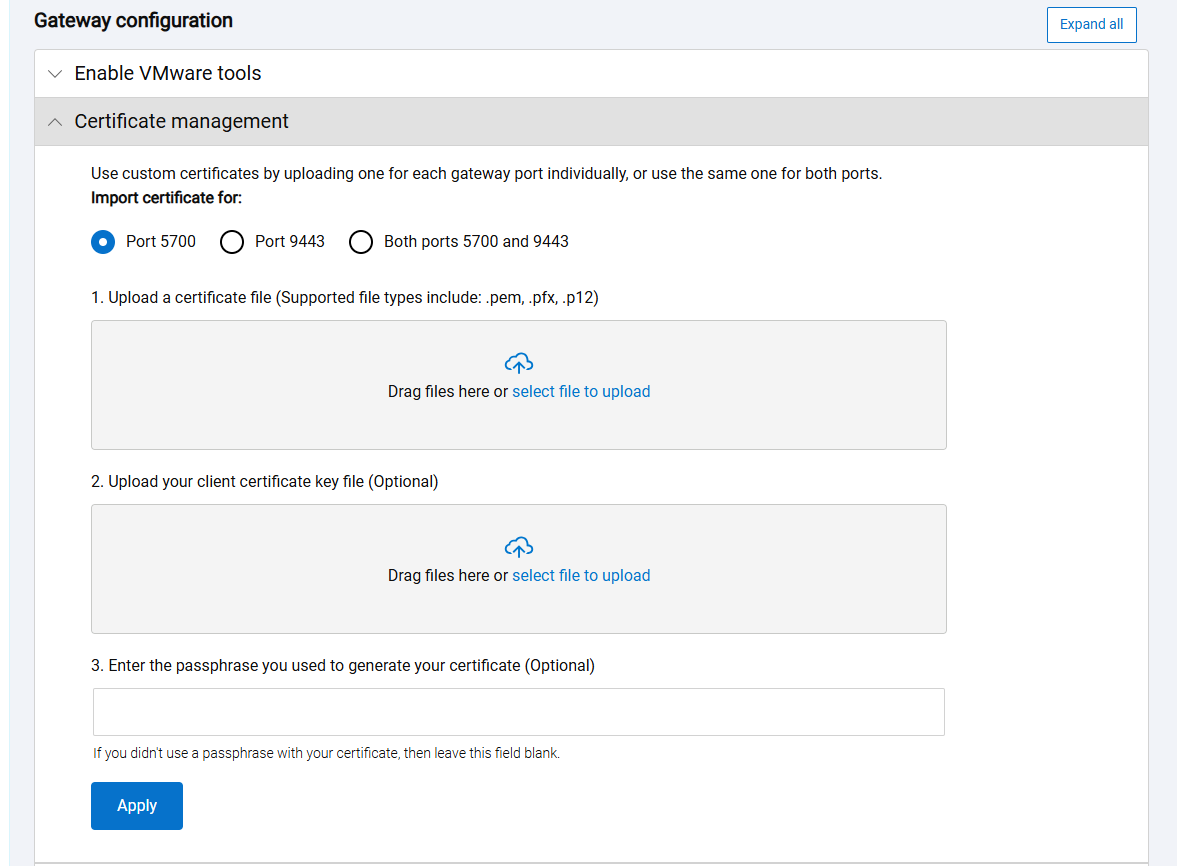Click the cloud upload icon in the certificate file area
Screen dimensions: 1177x866
pyautogui.click(x=519, y=363)
